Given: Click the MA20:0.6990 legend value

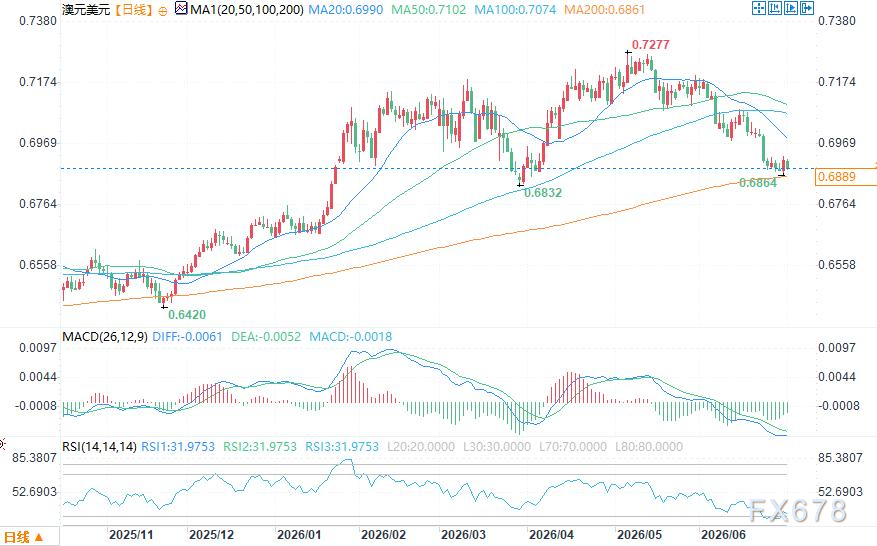Looking at the screenshot, I should 346,10.
